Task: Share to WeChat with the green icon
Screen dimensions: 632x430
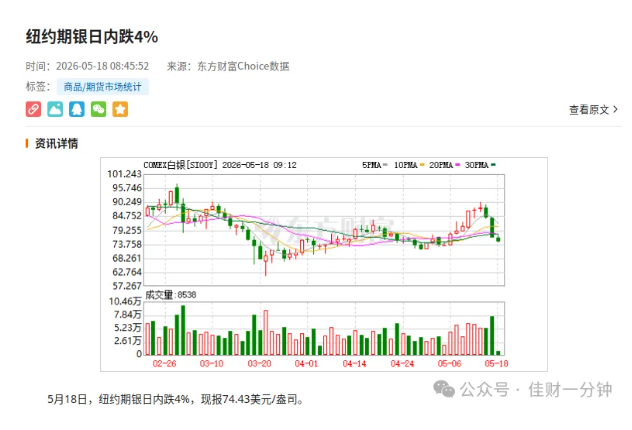Action: [98, 109]
